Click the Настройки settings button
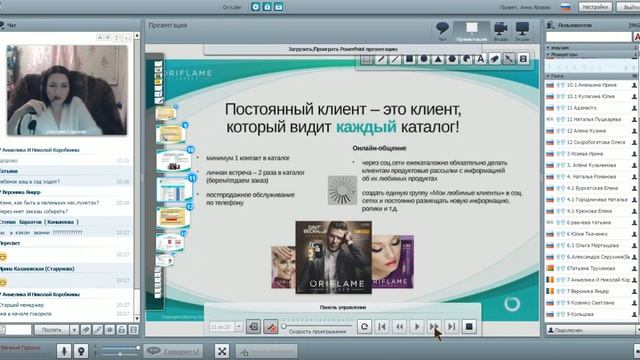 [x=595, y=7]
